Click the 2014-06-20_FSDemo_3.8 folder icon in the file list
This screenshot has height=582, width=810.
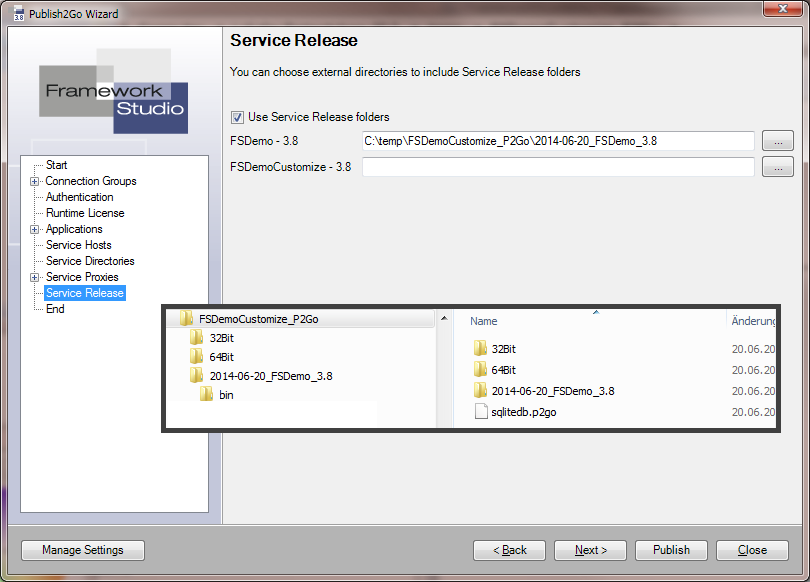tap(480, 391)
